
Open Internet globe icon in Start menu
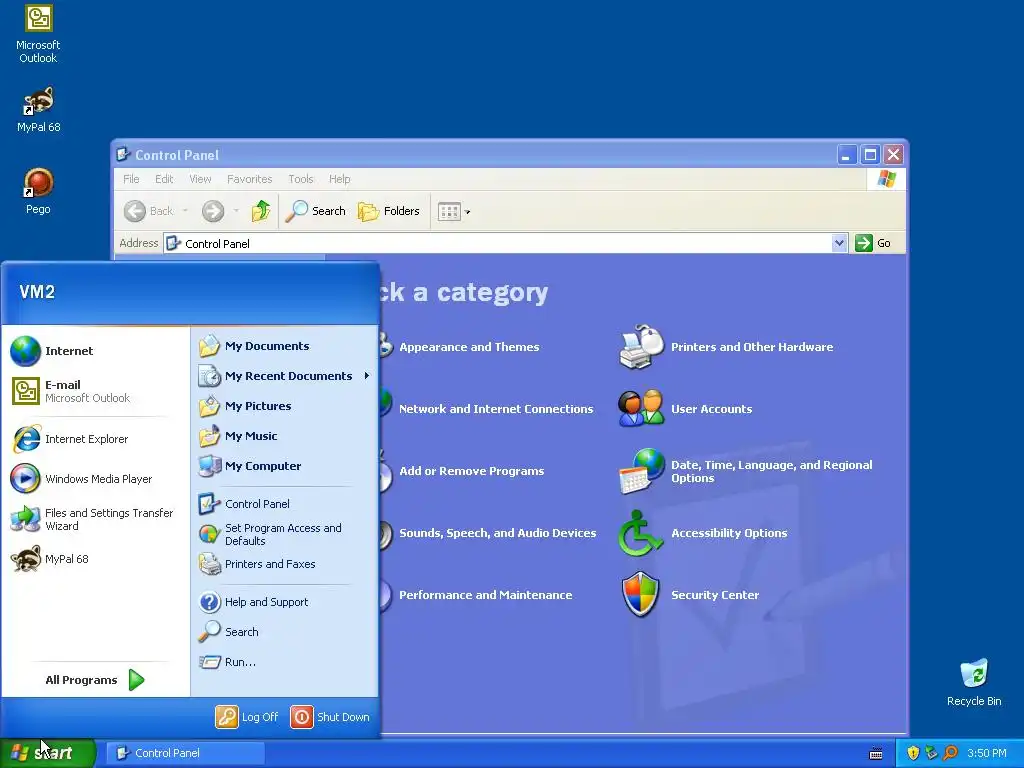click(x=25, y=351)
